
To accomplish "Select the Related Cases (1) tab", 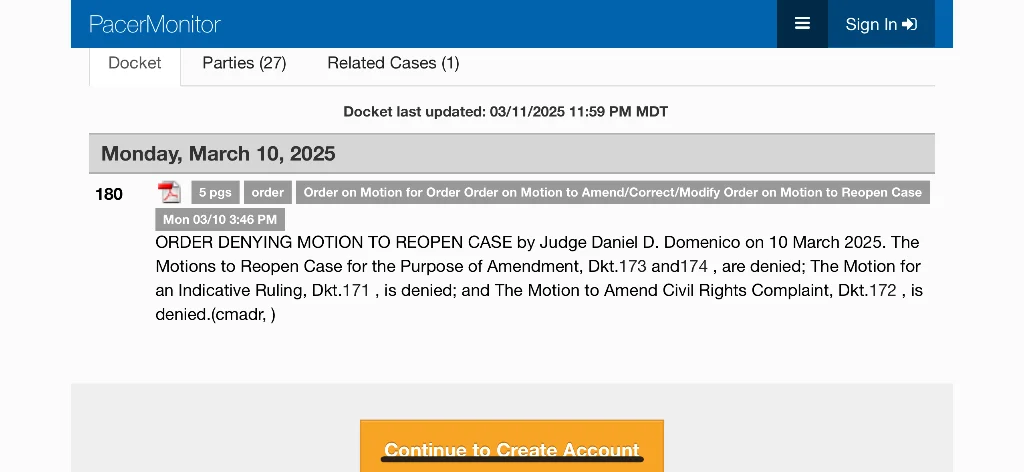I will (393, 63).
